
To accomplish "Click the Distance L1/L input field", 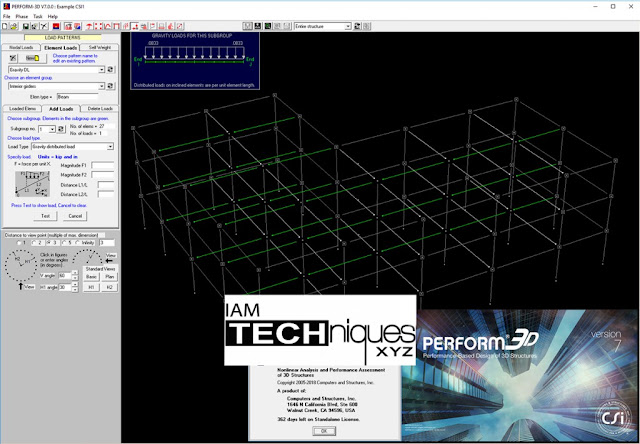I will [106, 185].
